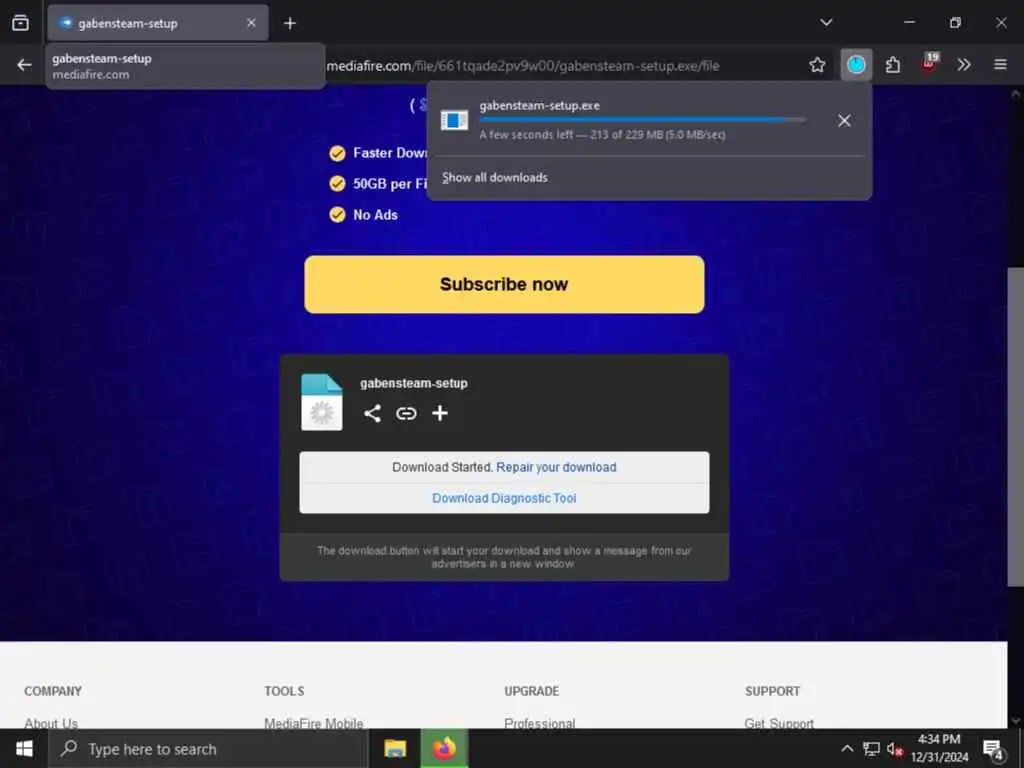Screen dimensions: 1024x768
Task: Click the page vertical scrollbar thumb
Action: (1016, 427)
